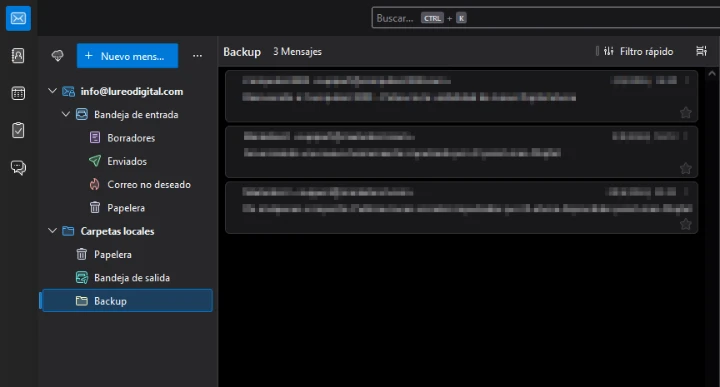Click the info@lureodigital.com account mail icon

(x=68, y=91)
